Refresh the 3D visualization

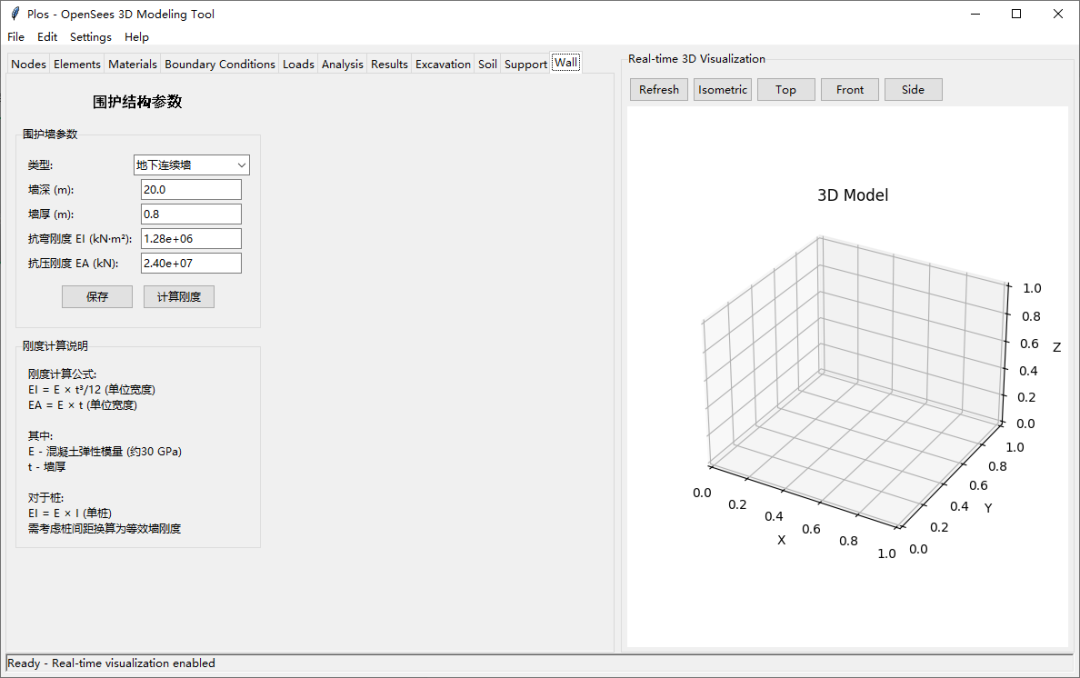pyautogui.click(x=658, y=90)
